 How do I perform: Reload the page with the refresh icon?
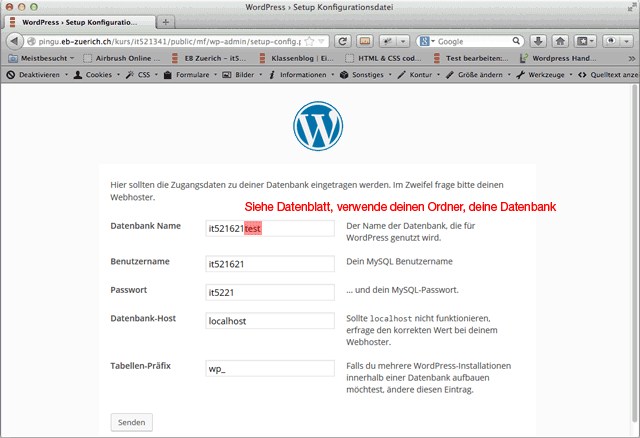pos(342,41)
